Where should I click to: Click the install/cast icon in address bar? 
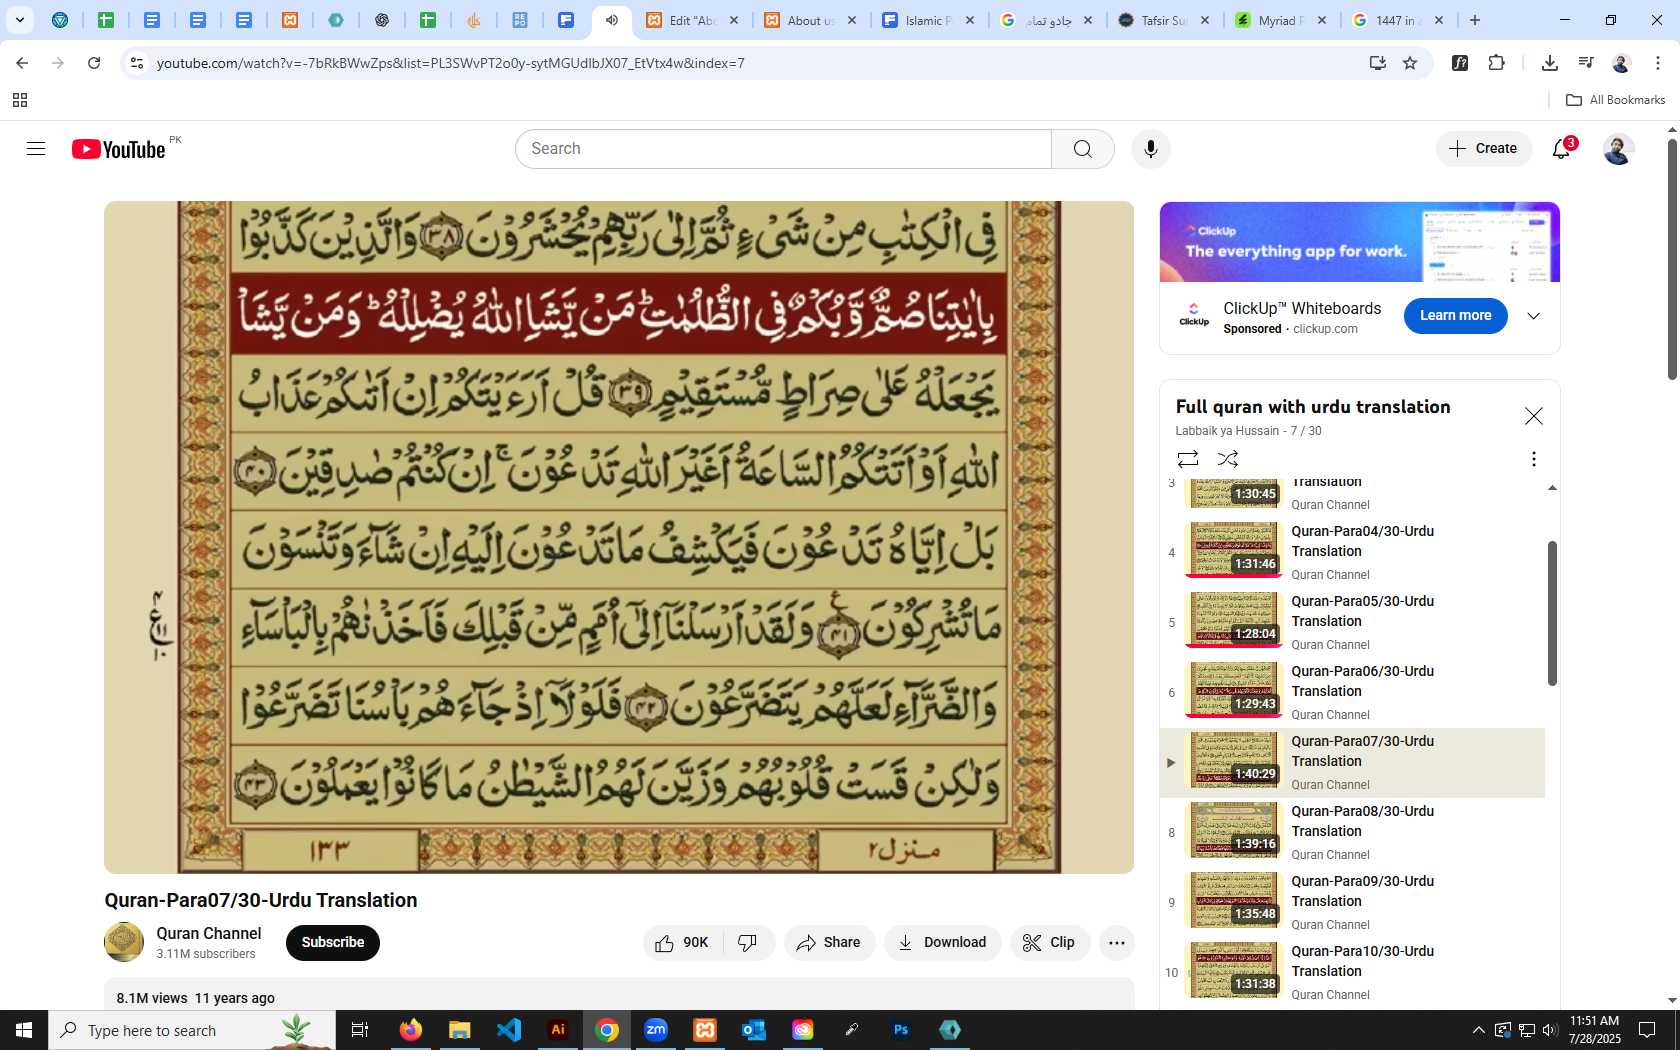pyautogui.click(x=1377, y=63)
